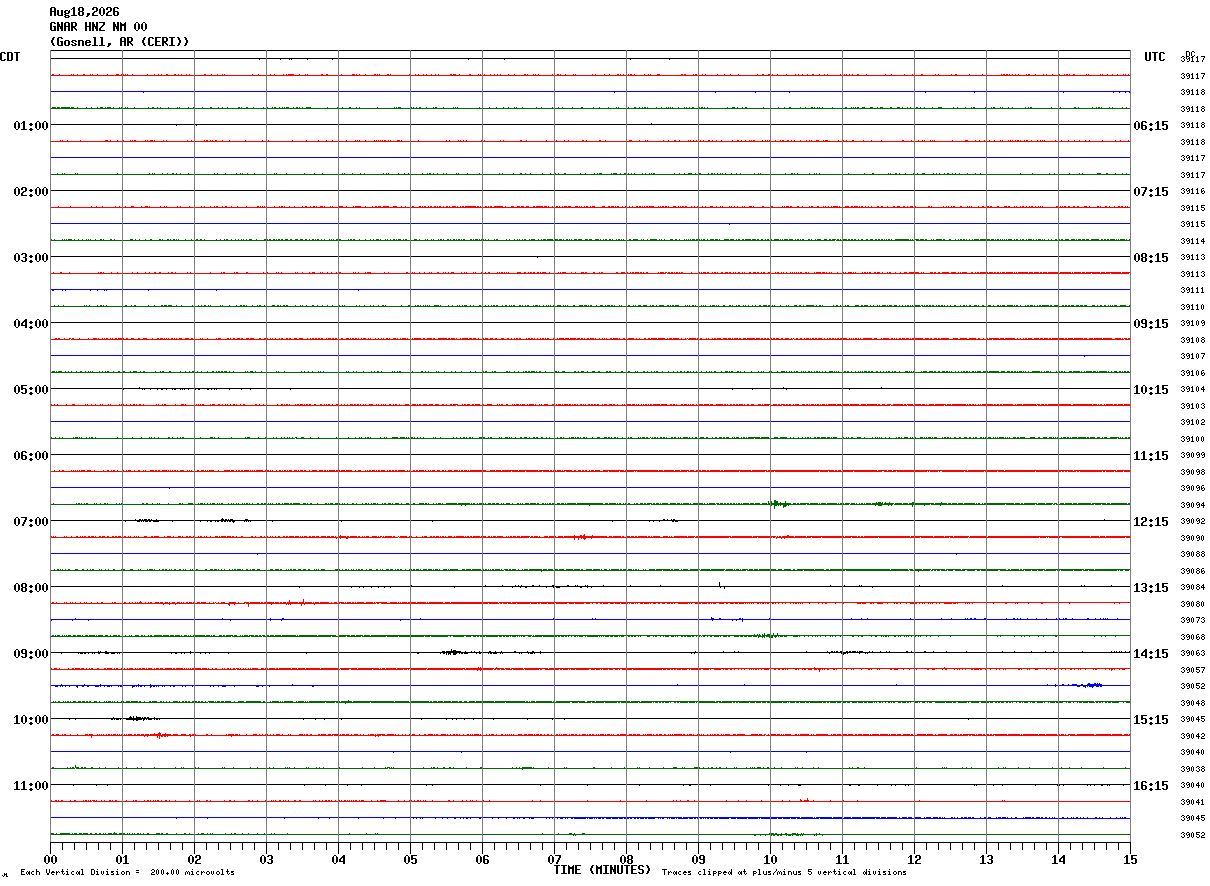Click the DC offset value 39063
1210x886 pixels.
click(x=1192, y=653)
